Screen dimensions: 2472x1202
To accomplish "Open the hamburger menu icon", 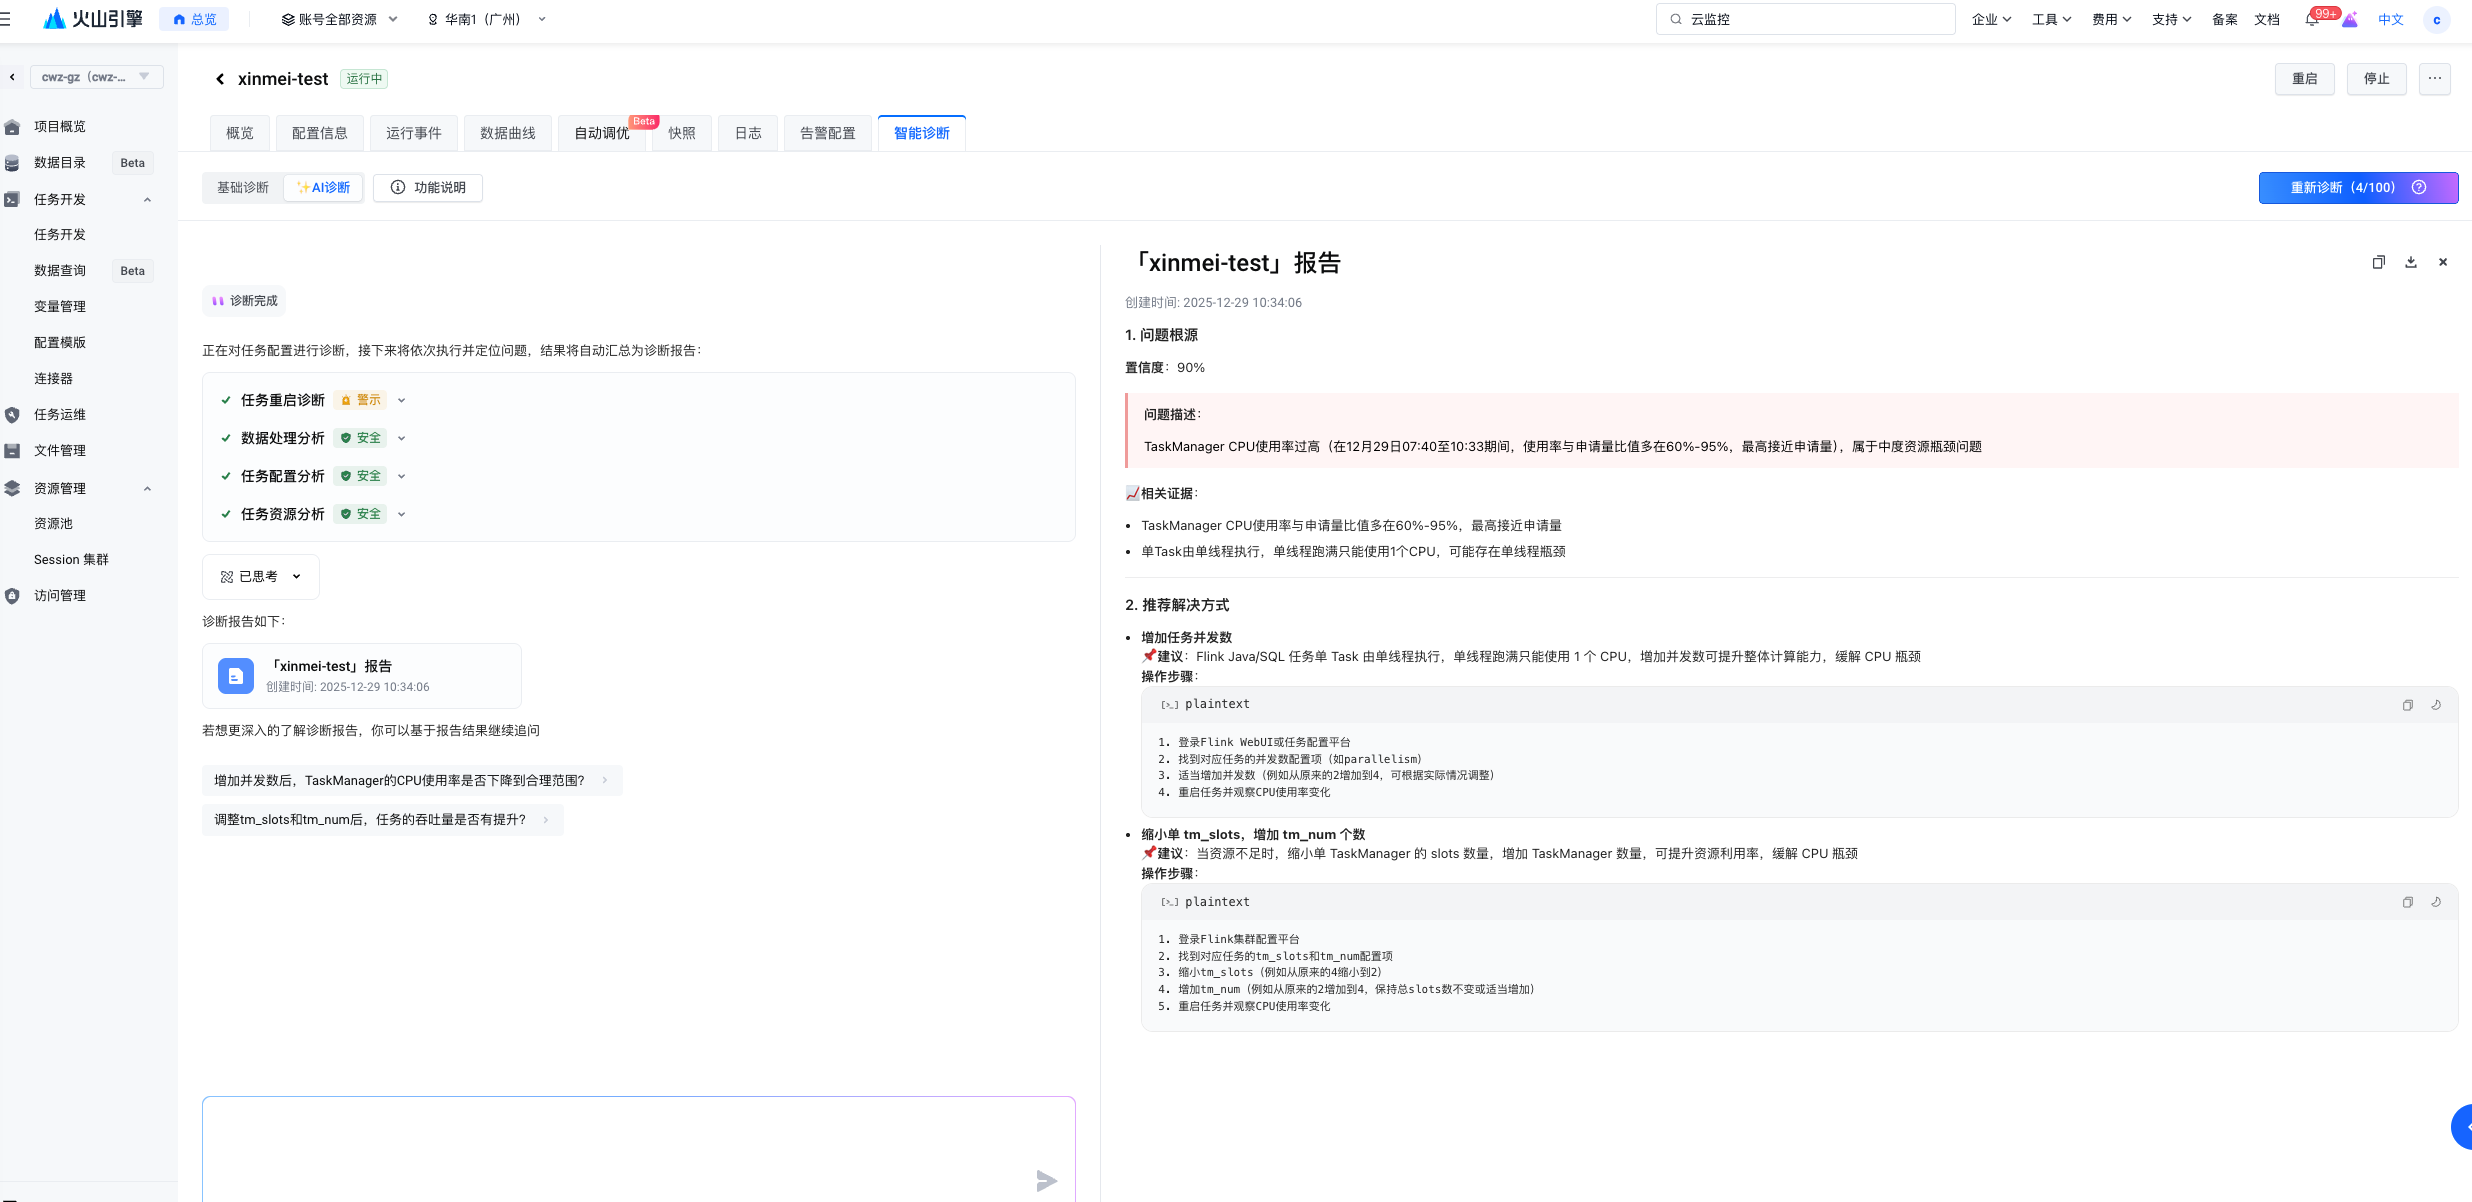I will [6, 19].
